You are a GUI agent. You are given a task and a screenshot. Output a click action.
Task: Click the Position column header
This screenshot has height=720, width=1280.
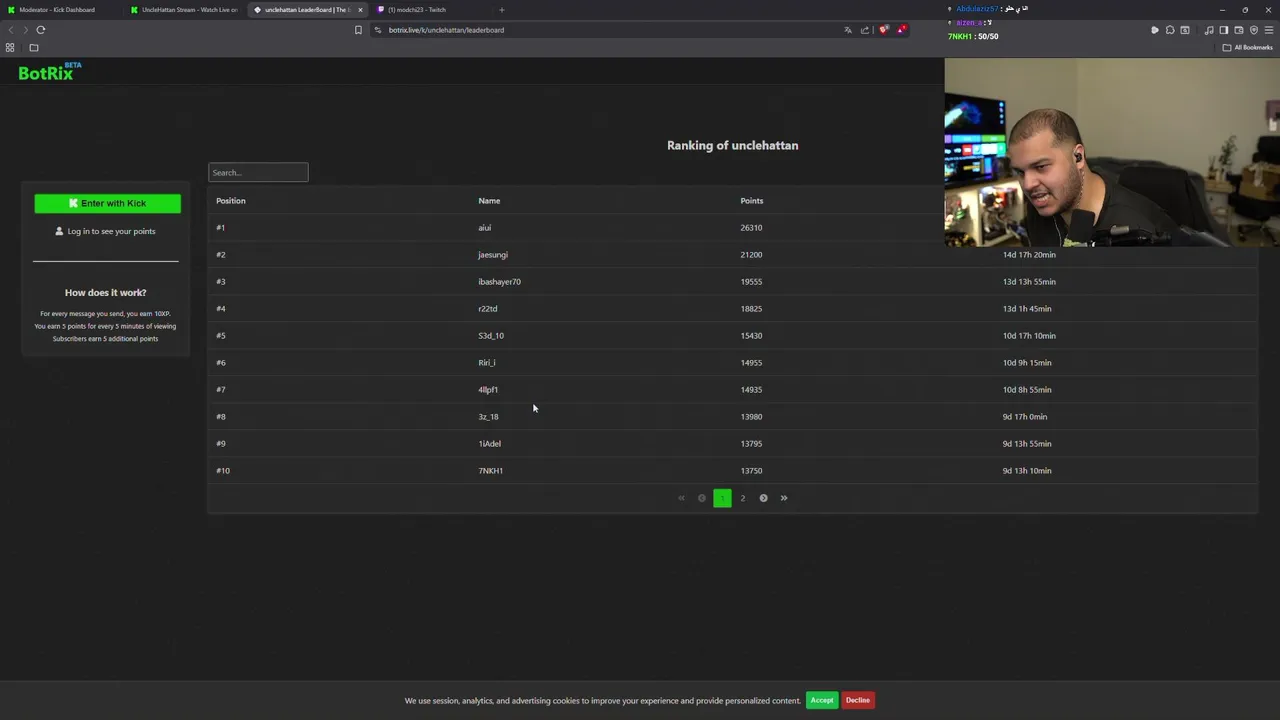(231, 200)
